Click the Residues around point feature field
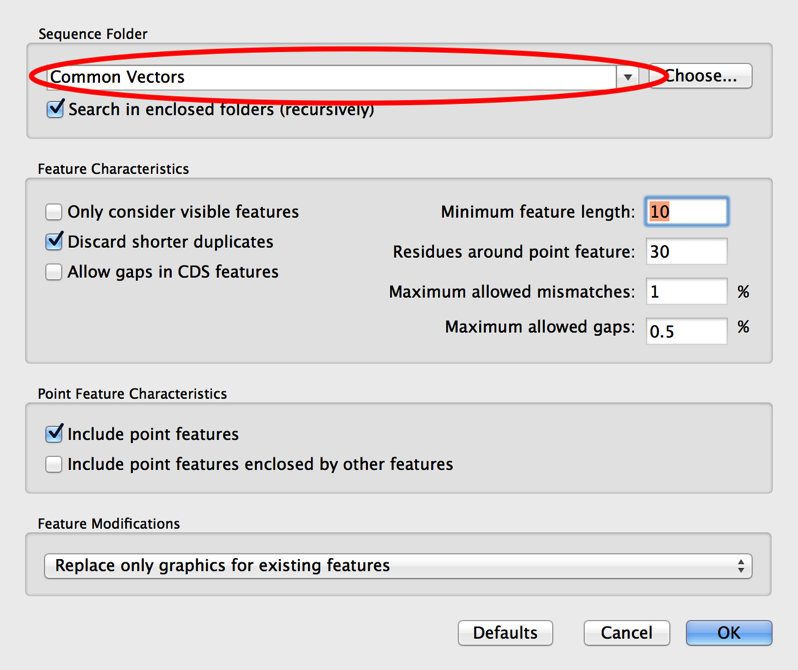 pos(686,252)
